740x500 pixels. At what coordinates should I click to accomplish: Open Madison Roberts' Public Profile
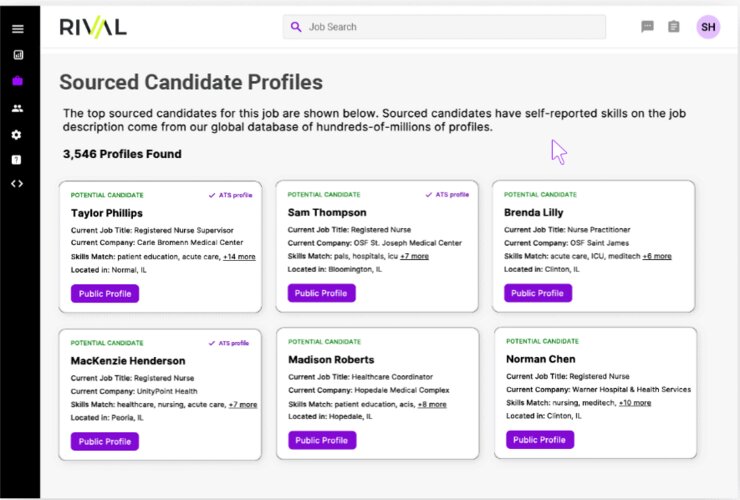321,440
